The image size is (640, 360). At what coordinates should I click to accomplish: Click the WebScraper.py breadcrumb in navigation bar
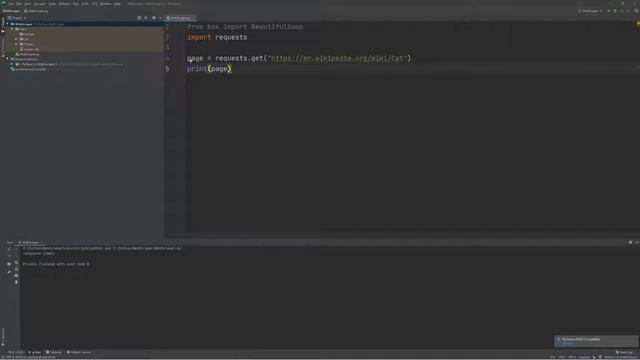click(36, 11)
